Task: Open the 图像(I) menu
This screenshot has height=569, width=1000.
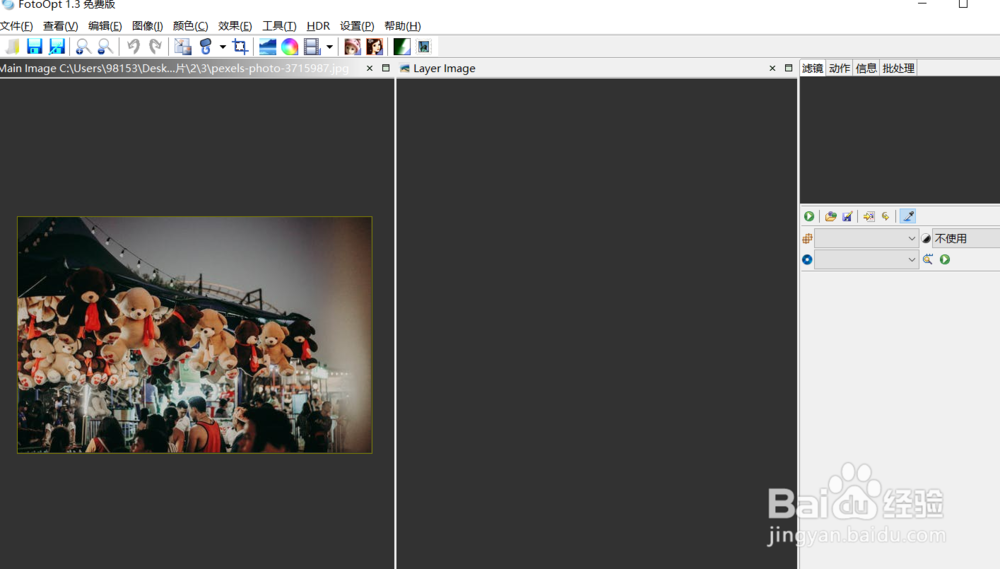Action: coord(147,26)
